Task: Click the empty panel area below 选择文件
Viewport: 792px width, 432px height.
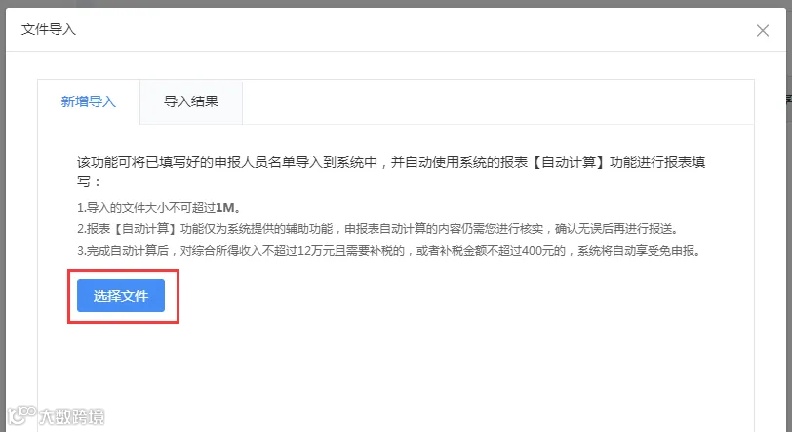Action: [395, 376]
